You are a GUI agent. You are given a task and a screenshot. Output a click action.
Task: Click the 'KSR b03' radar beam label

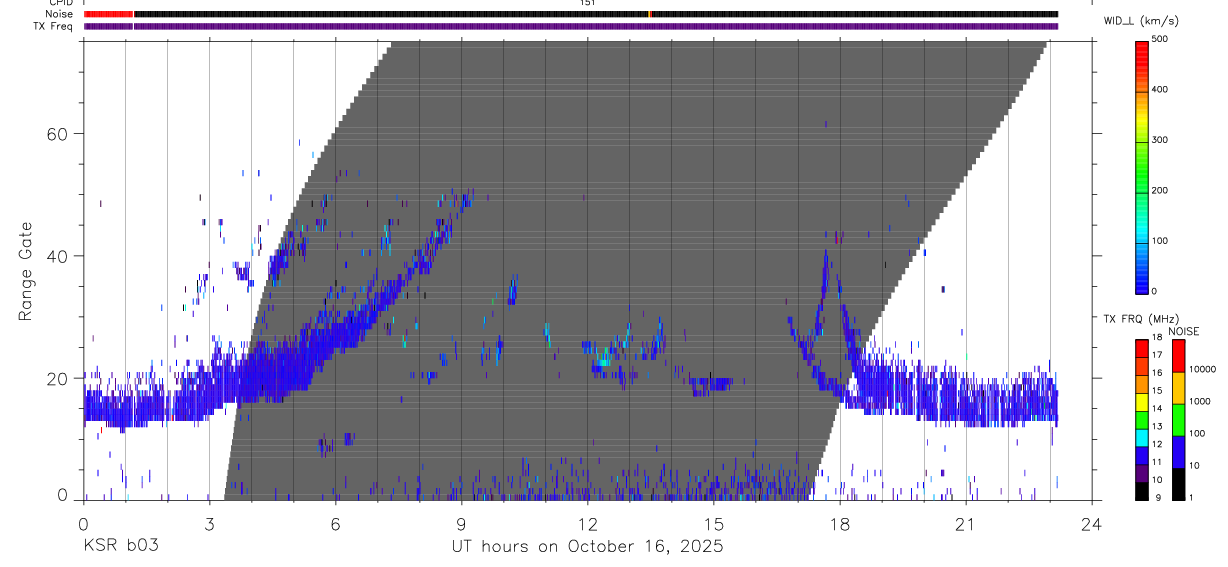tap(120, 547)
